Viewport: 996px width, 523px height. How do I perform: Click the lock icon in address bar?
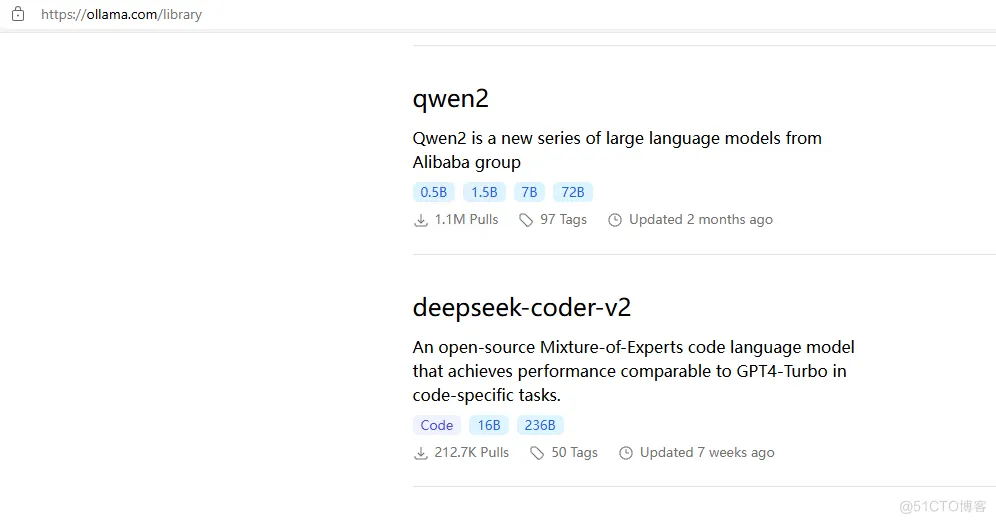click(x=18, y=14)
